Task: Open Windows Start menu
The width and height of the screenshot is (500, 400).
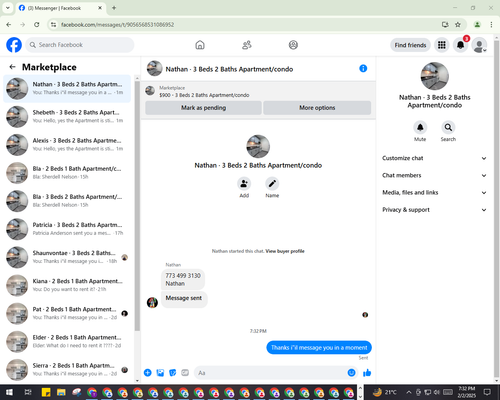Action: [9, 392]
